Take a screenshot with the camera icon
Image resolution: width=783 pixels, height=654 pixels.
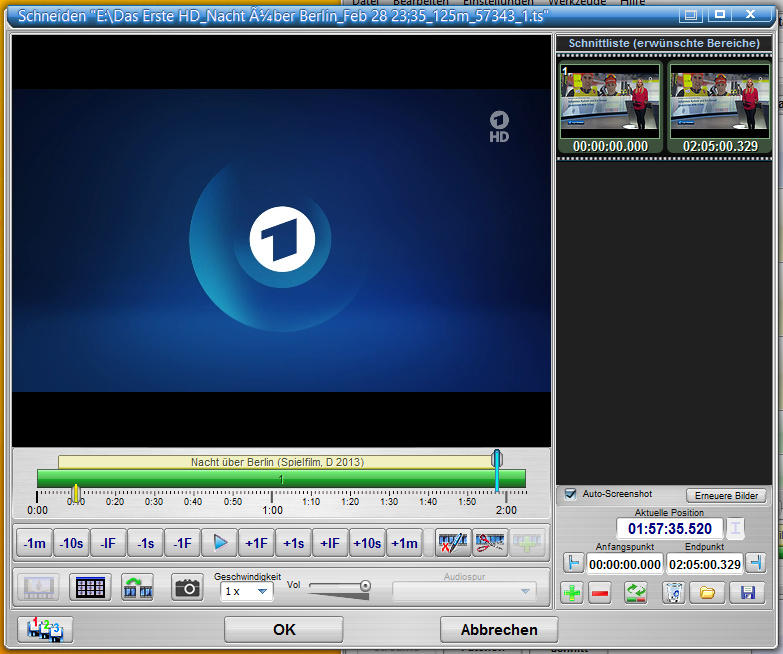click(186, 588)
